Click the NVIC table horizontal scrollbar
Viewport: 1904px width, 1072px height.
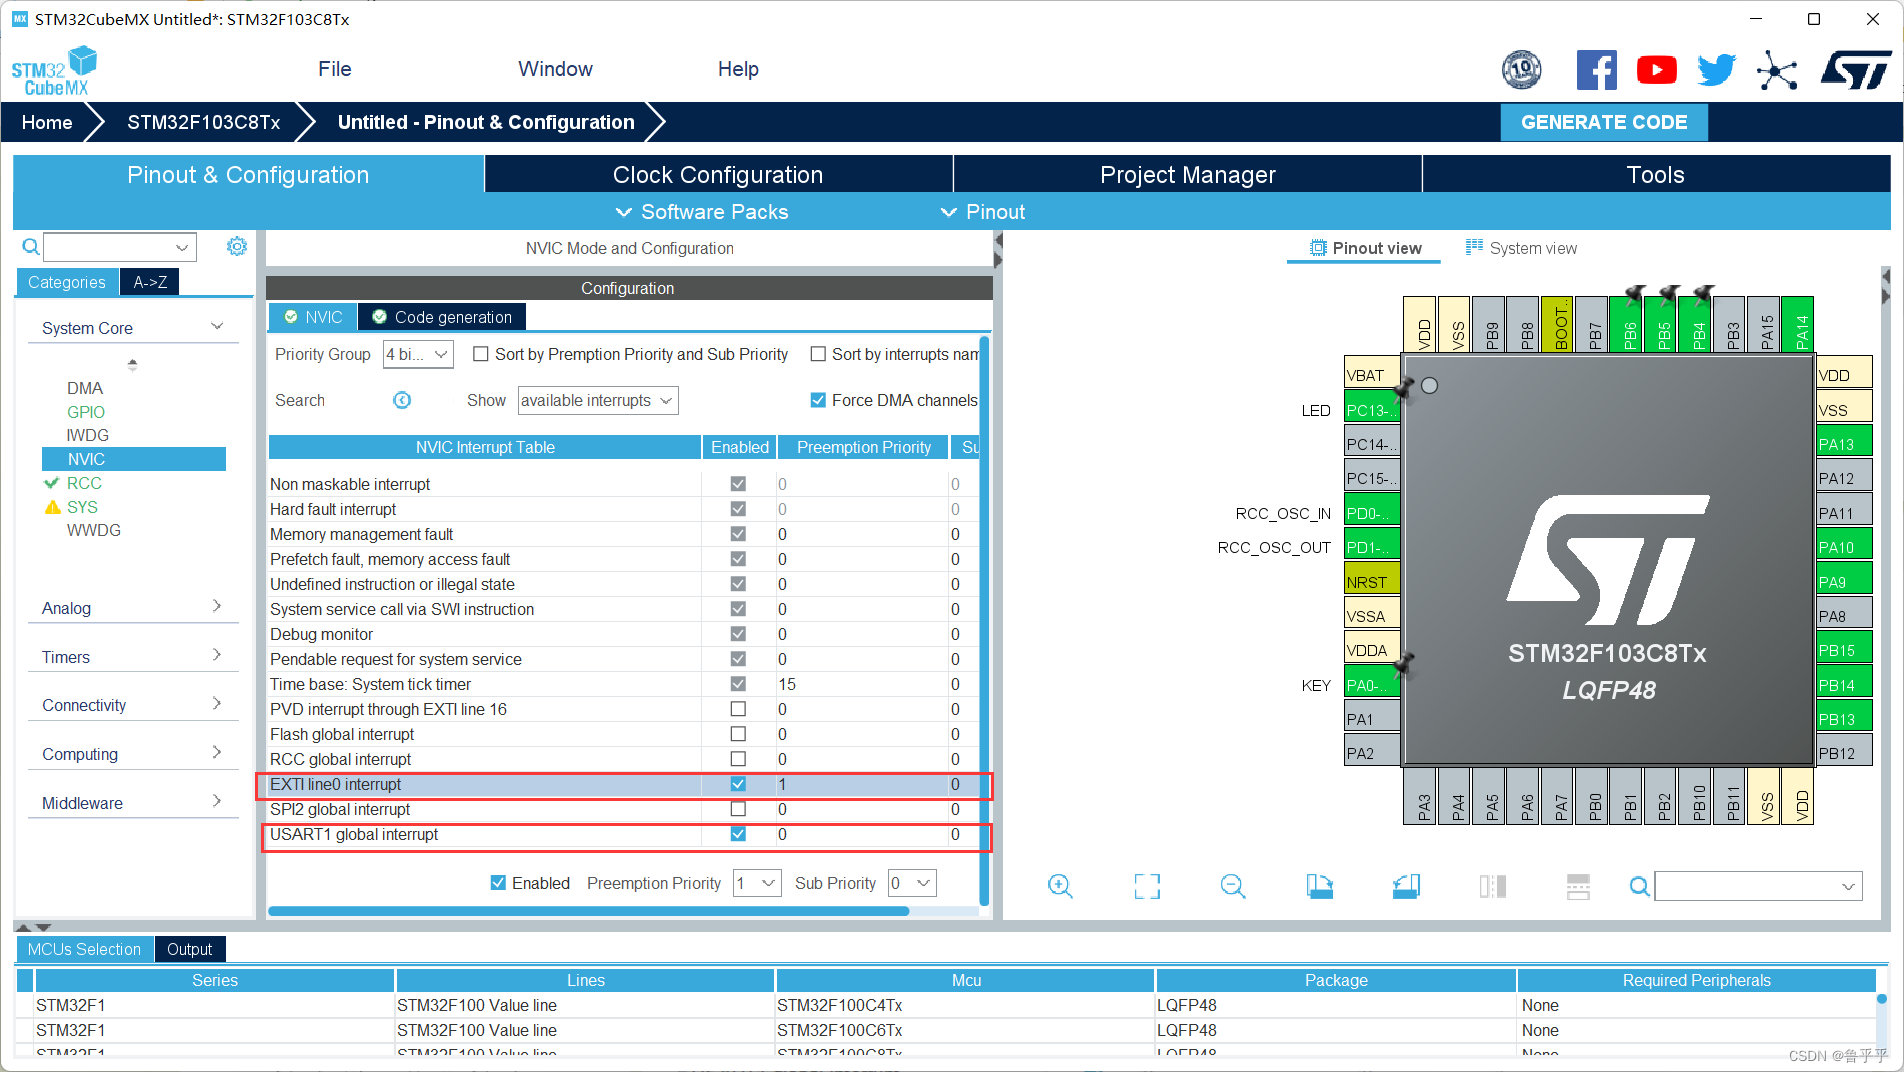click(x=588, y=911)
